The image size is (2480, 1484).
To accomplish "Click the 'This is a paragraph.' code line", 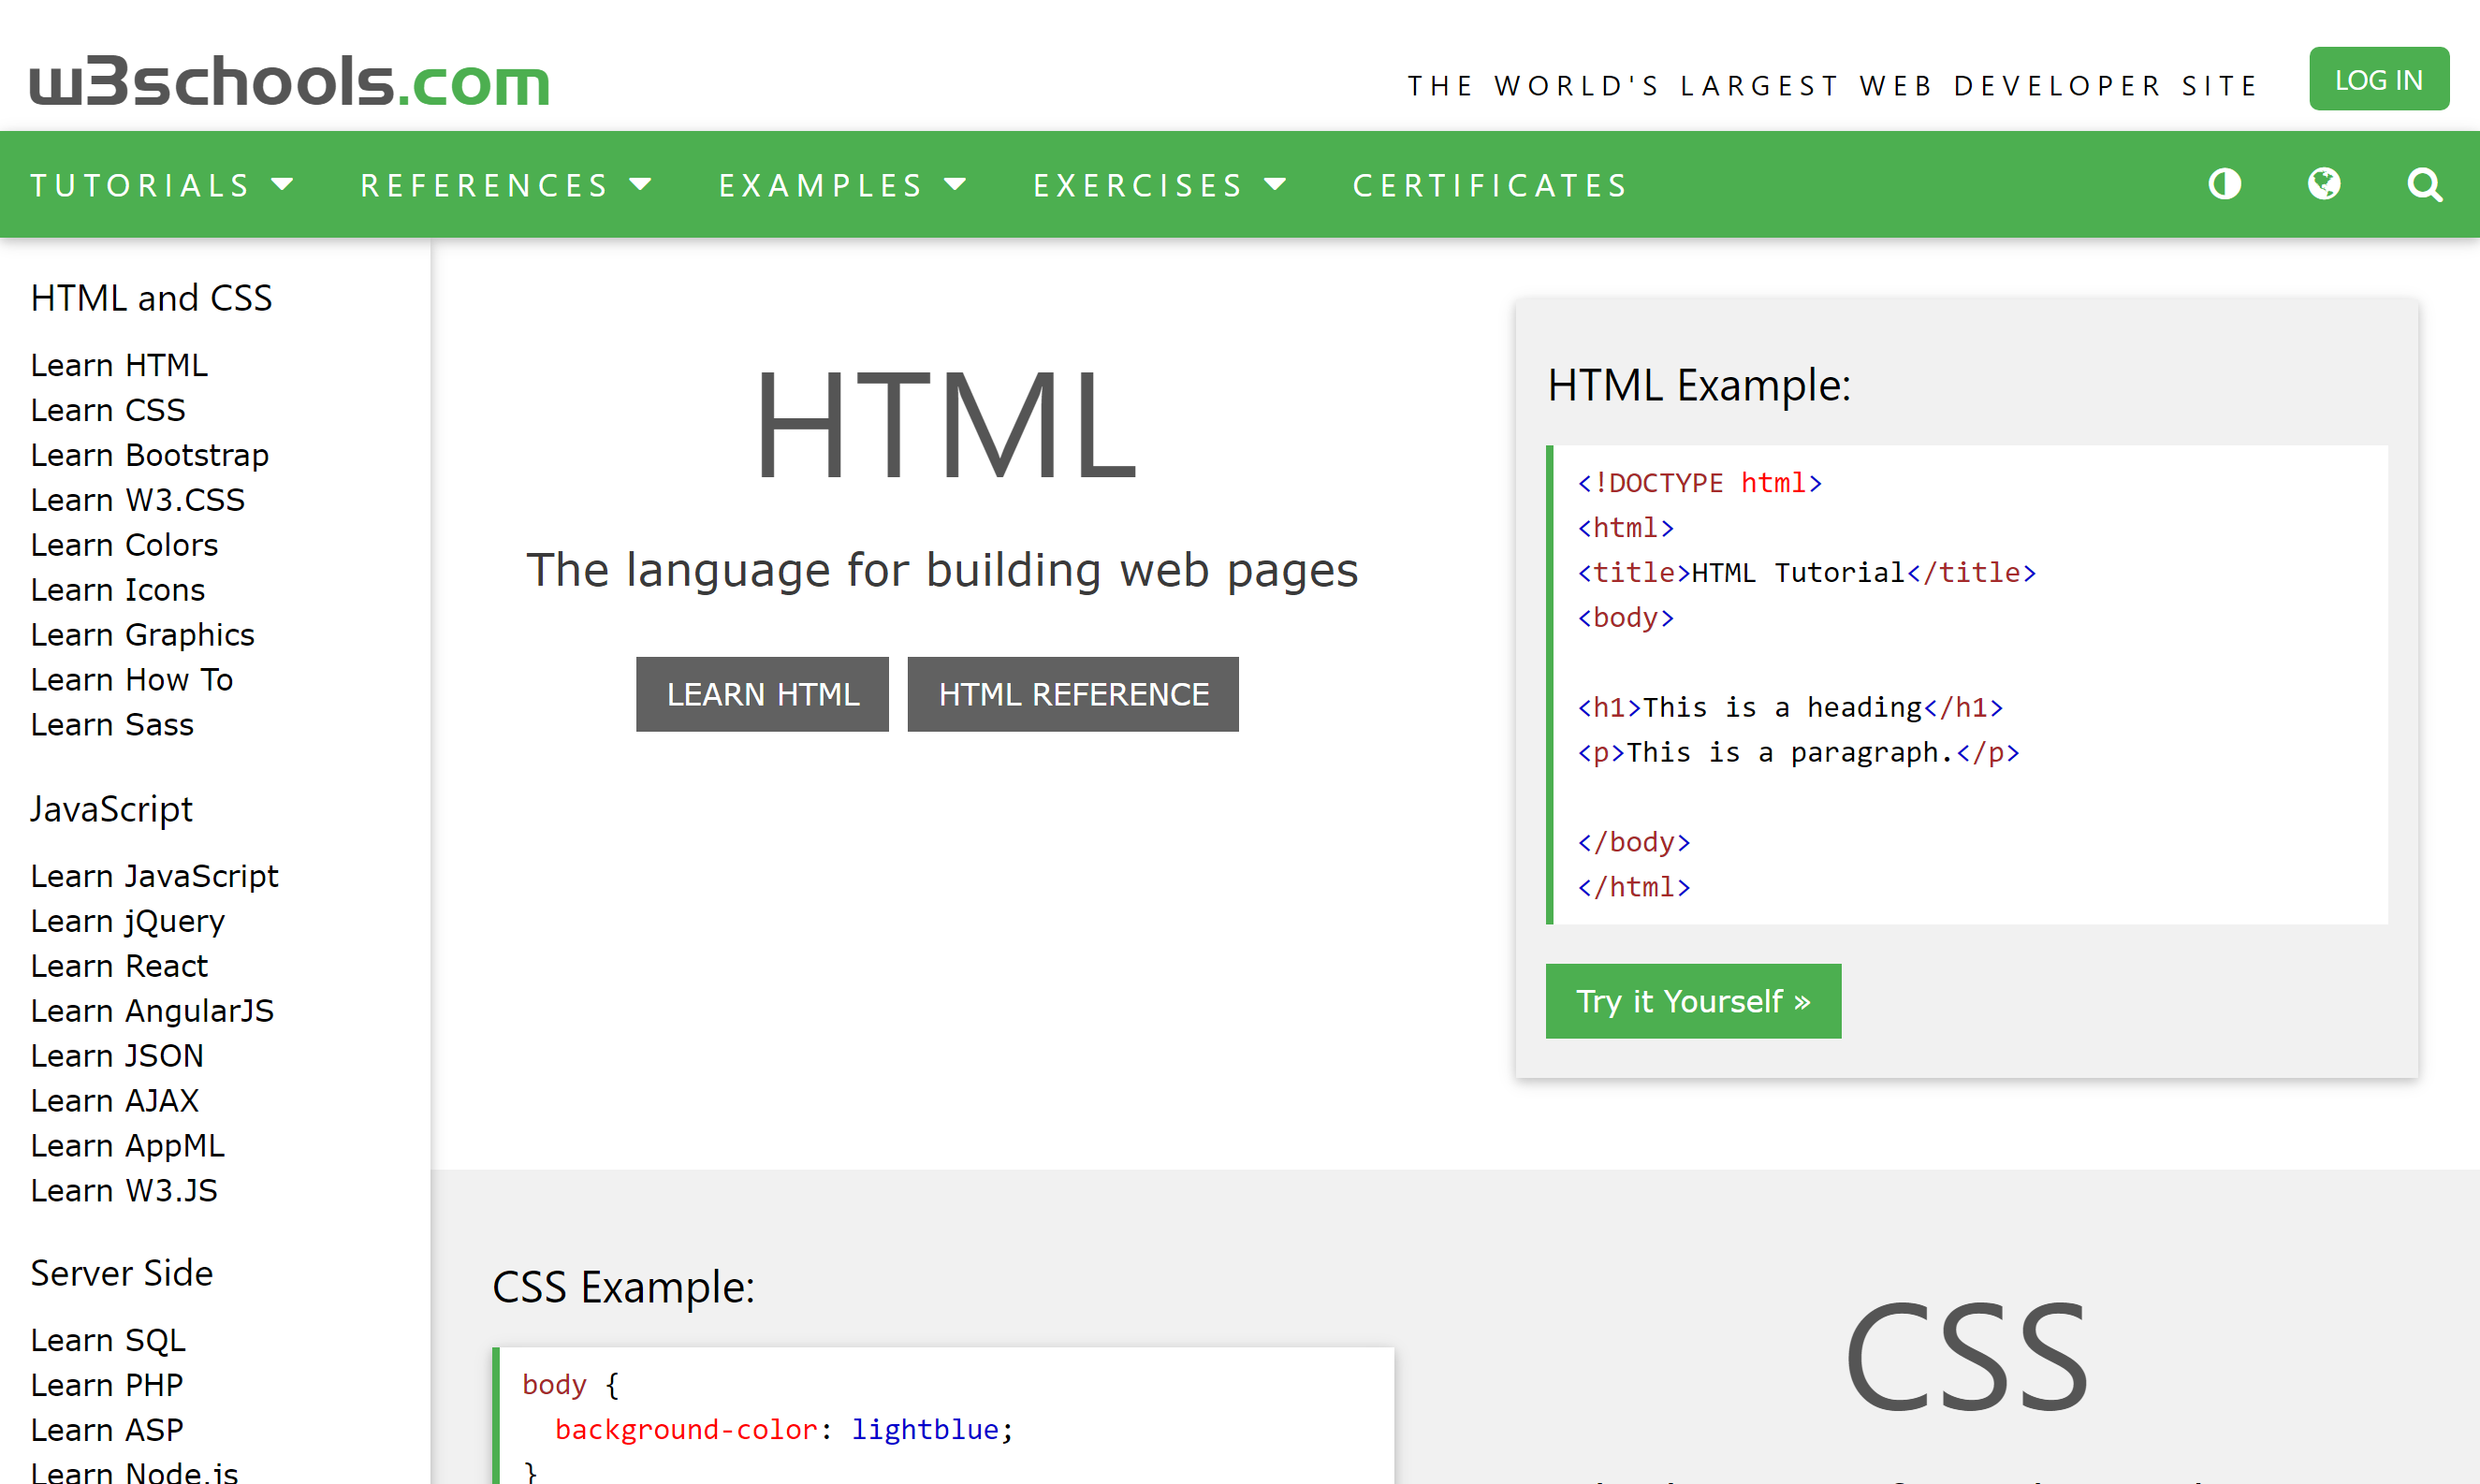I will [1798, 753].
